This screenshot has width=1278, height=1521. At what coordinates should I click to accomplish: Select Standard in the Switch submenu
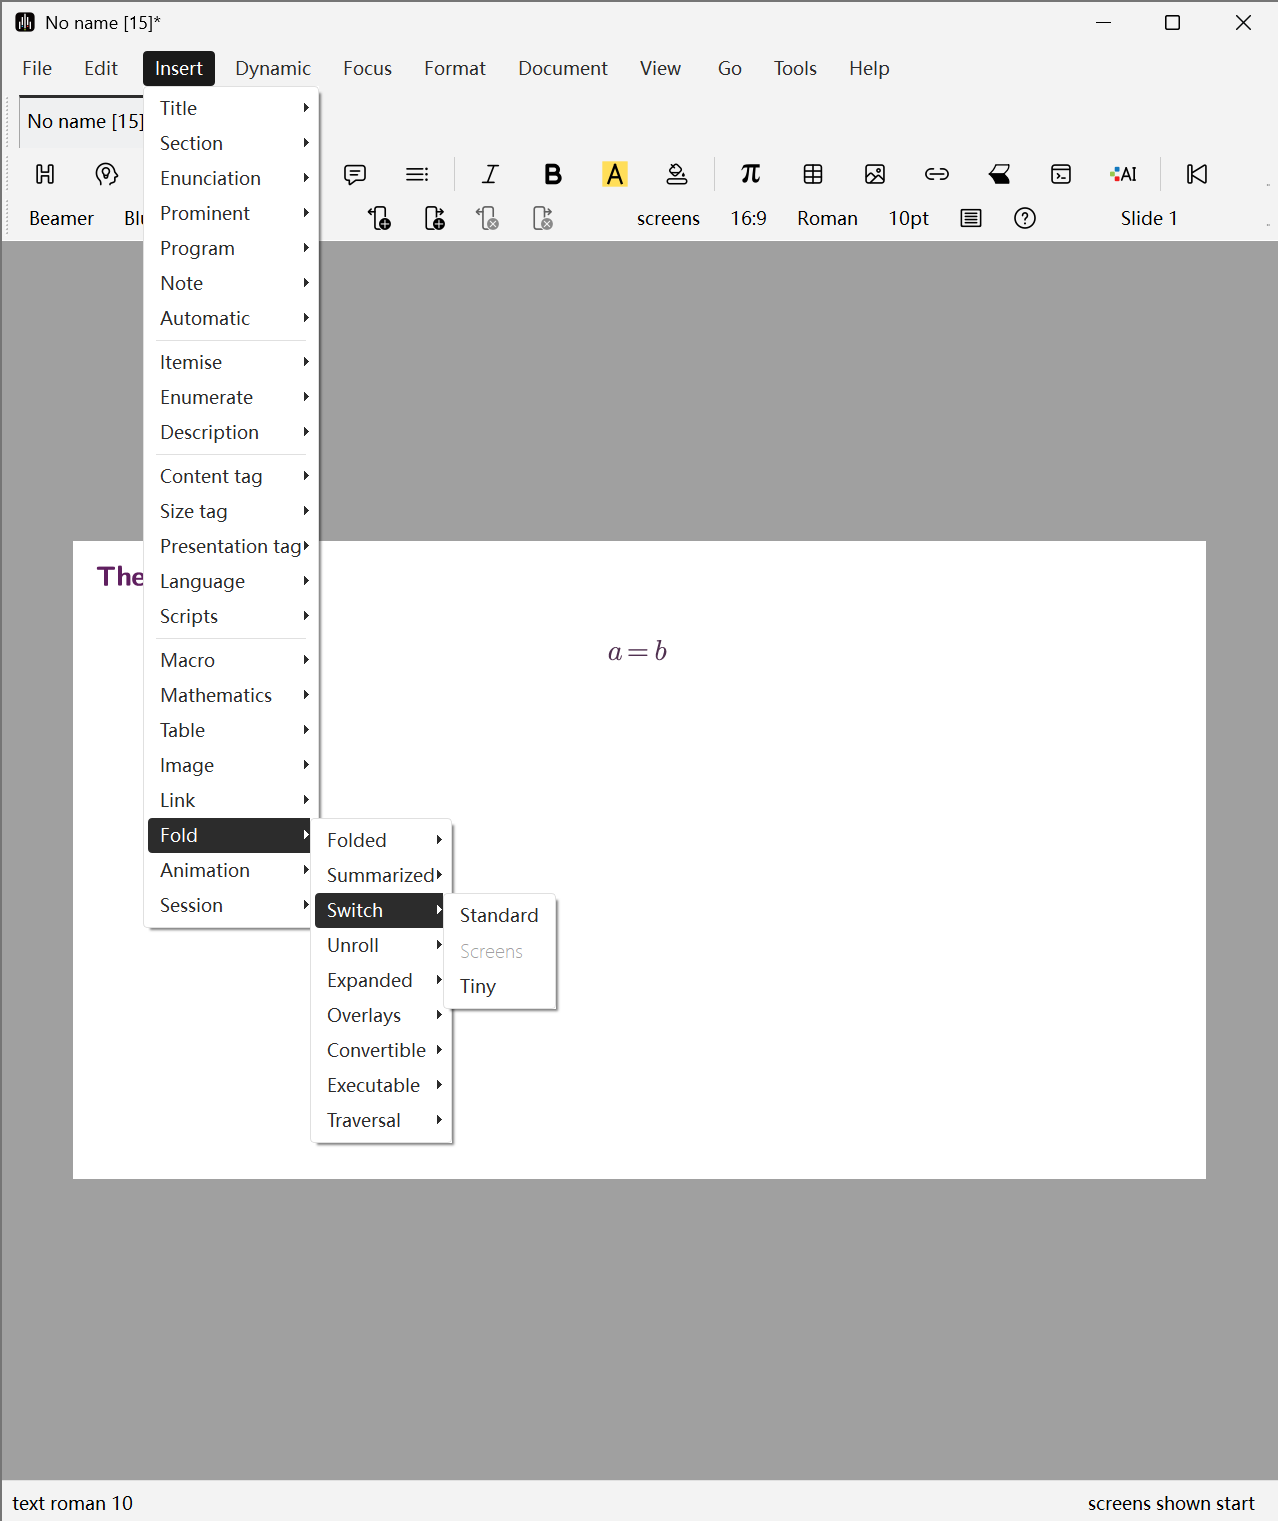tap(499, 915)
